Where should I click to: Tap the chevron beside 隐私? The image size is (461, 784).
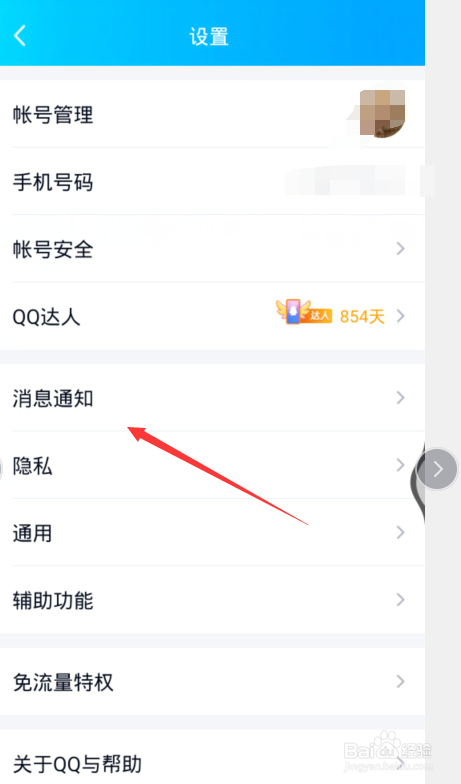point(400,465)
